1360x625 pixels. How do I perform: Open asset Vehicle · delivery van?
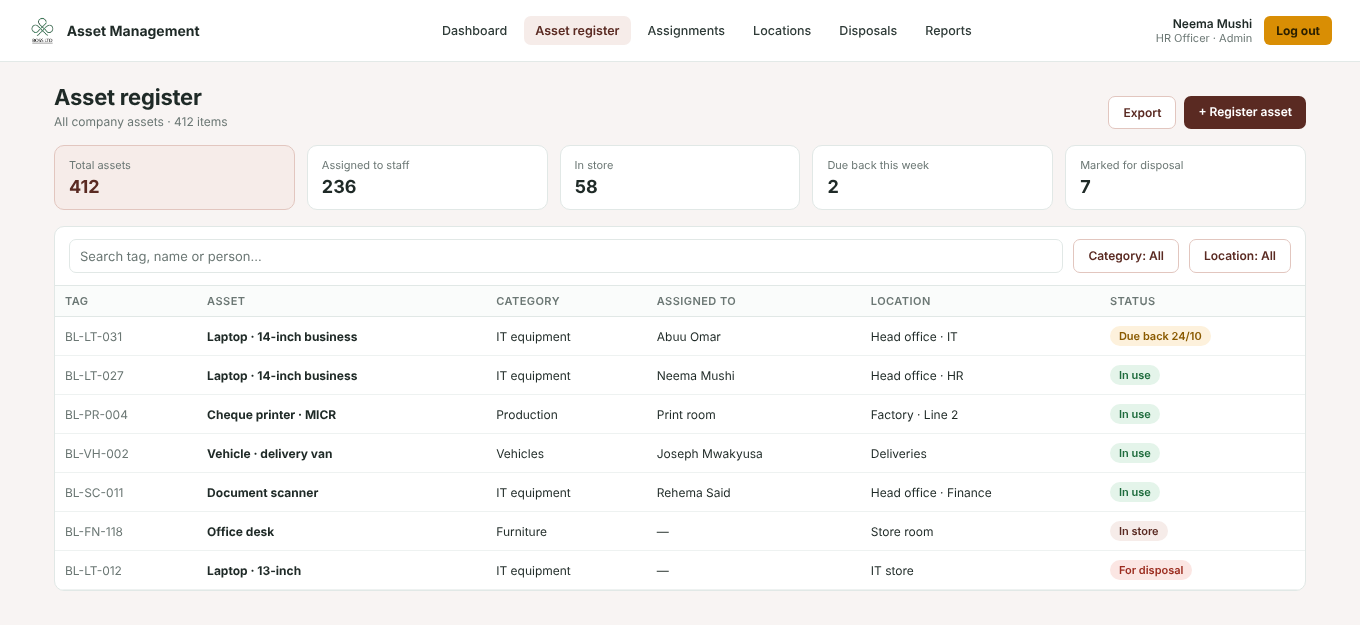269,454
